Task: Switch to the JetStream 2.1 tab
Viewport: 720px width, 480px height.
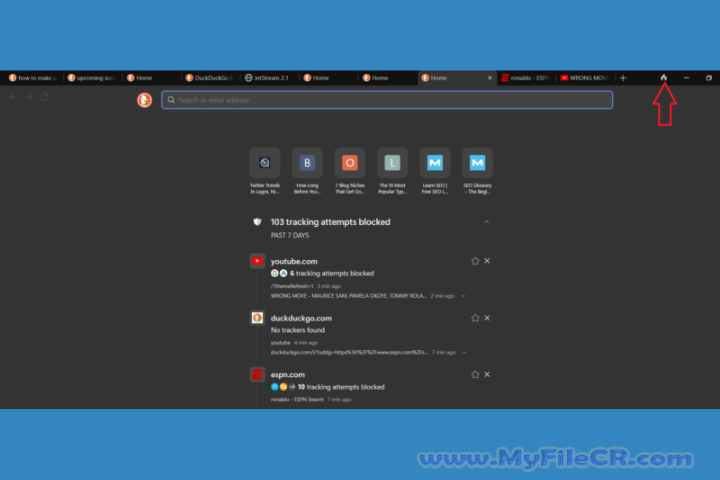Action: pos(269,78)
